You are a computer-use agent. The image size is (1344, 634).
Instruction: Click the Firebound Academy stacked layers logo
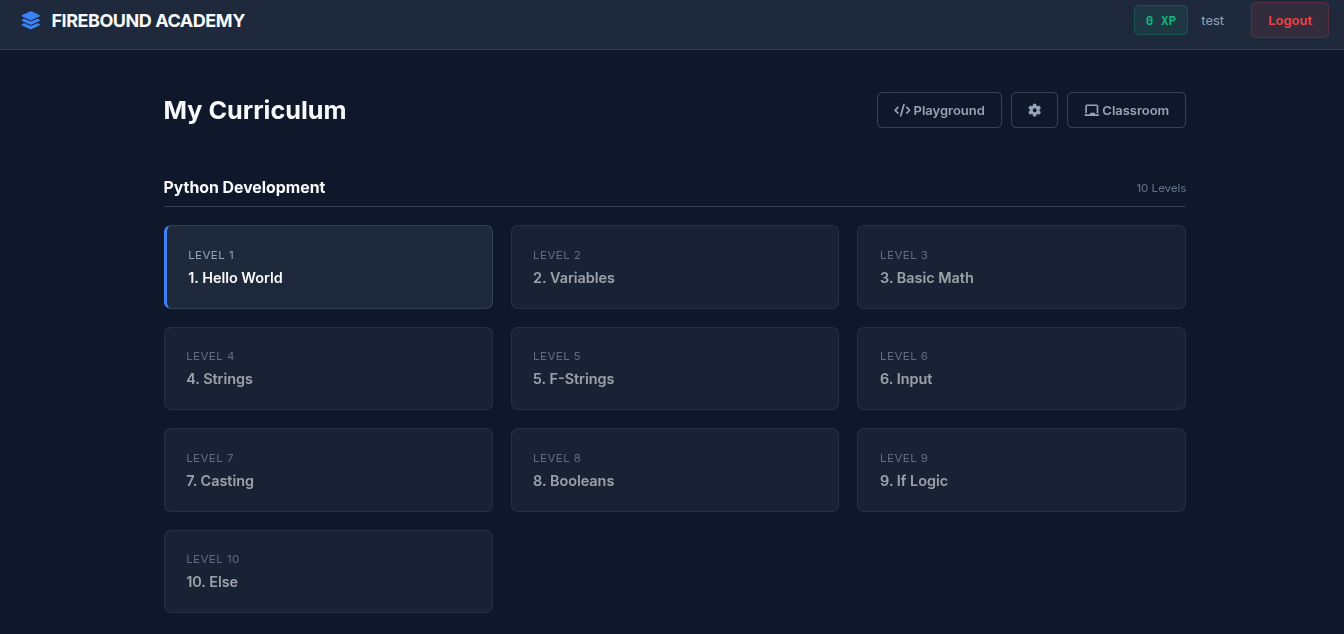(x=31, y=20)
